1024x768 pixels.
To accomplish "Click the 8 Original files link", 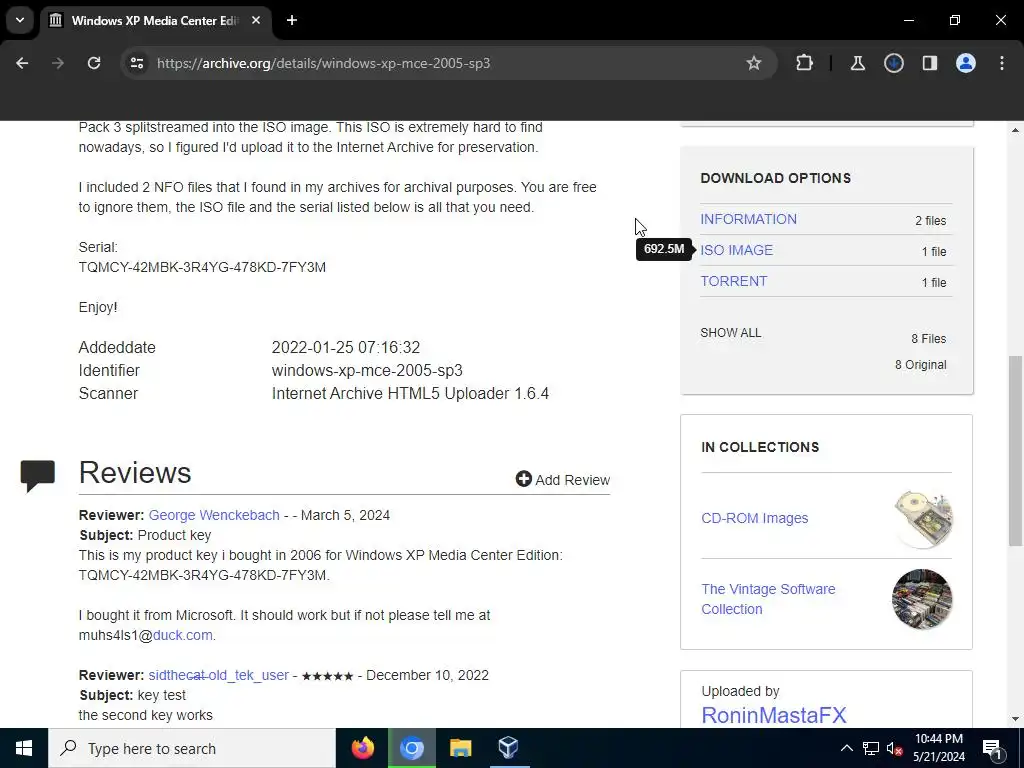I will coord(920,365).
